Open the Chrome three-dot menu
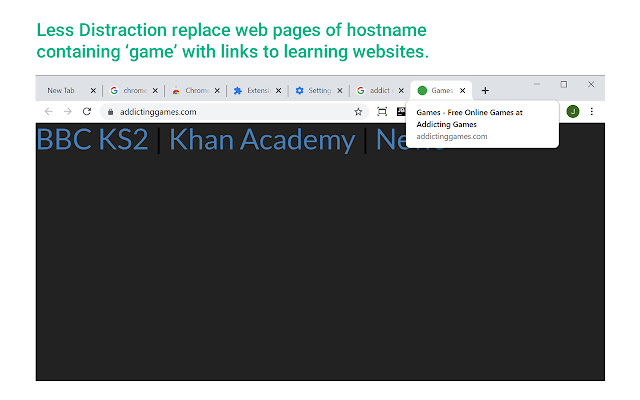This screenshot has height=400, width=640. coord(591,111)
